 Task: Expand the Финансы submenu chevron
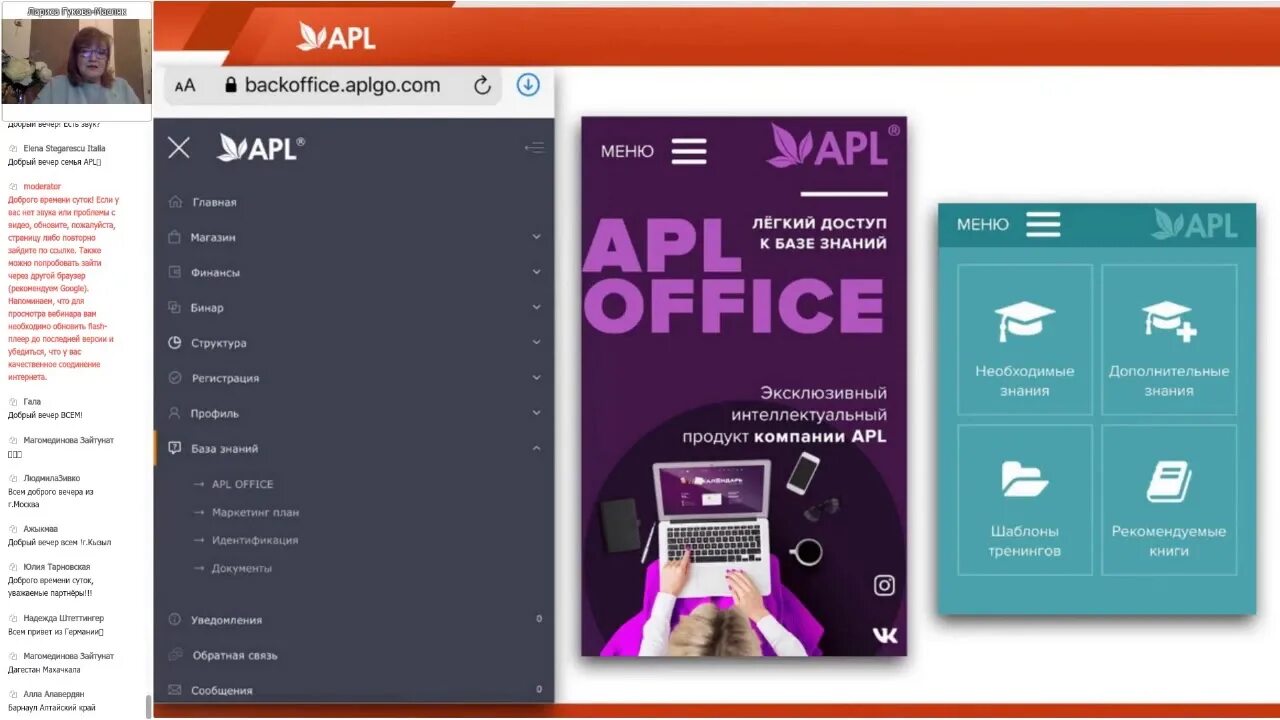click(536, 272)
